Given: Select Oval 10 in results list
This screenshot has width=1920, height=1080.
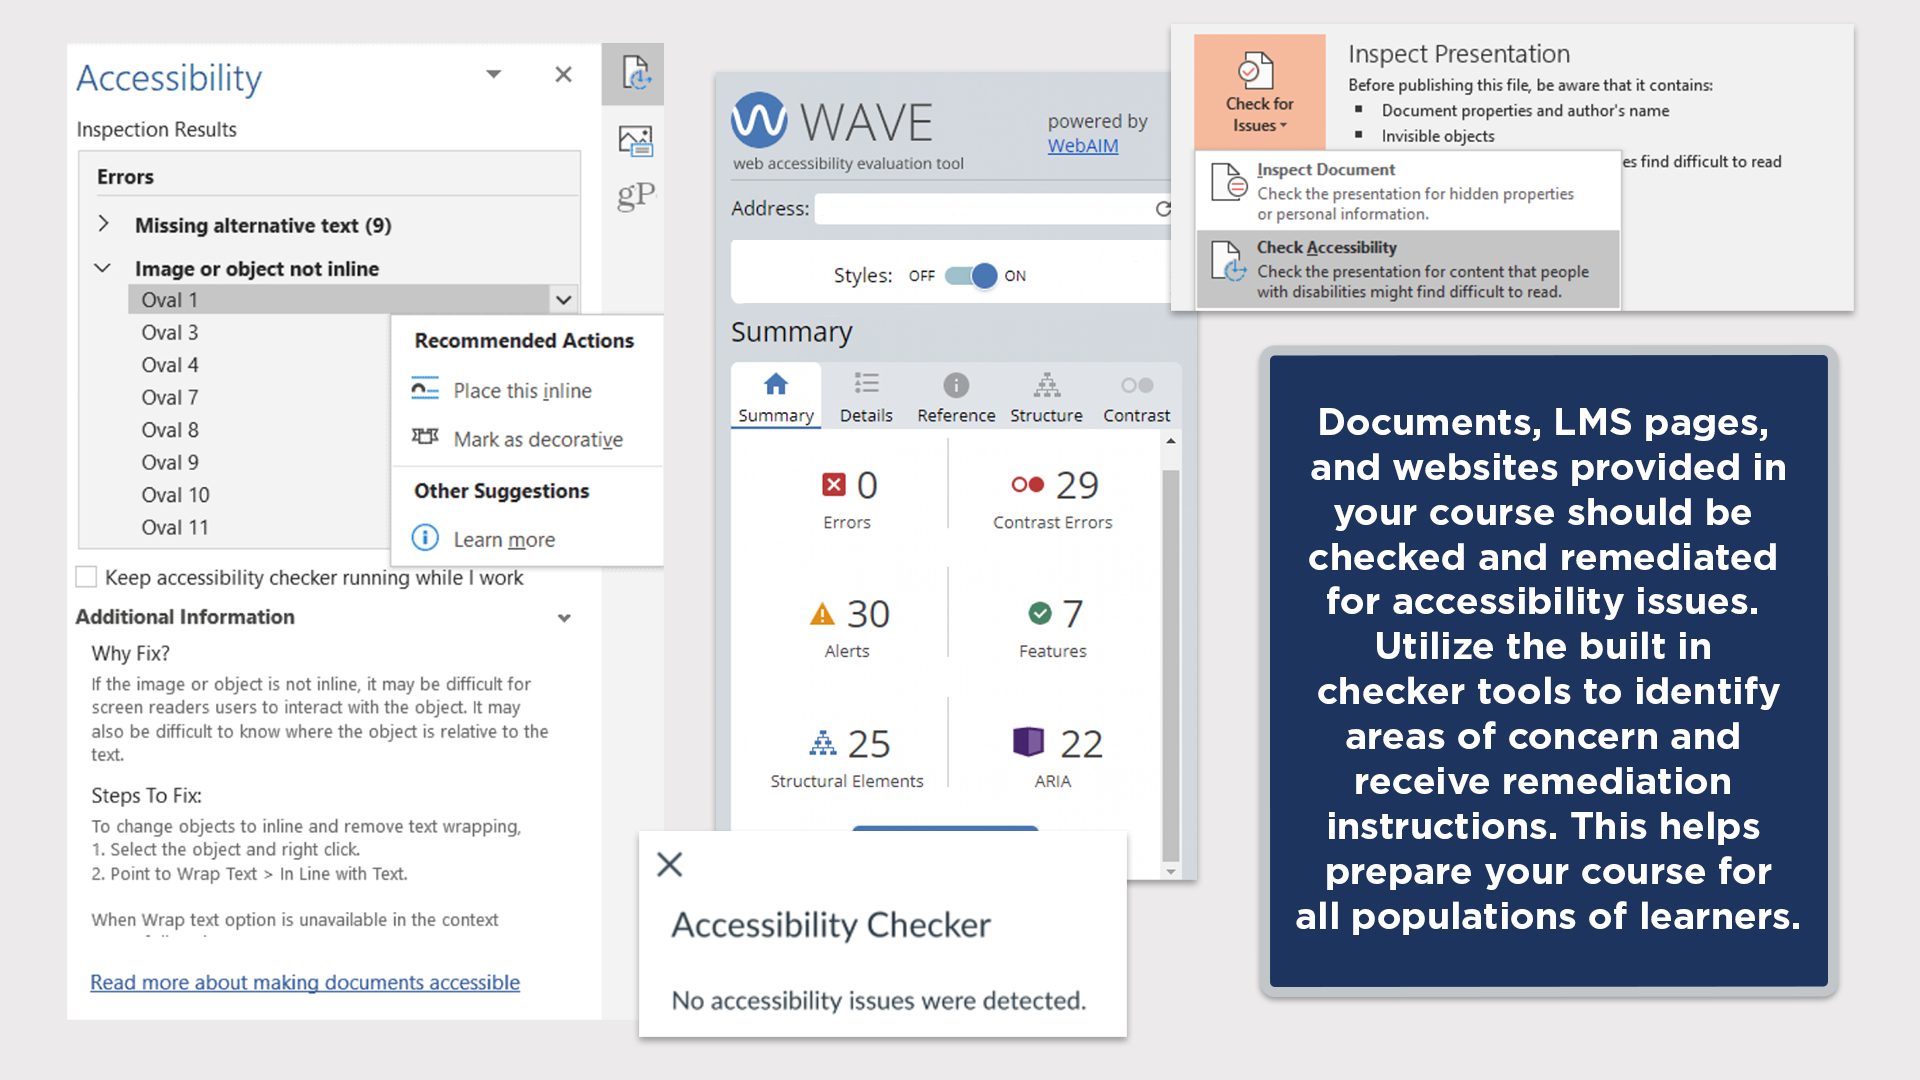Looking at the screenshot, I should click(175, 495).
